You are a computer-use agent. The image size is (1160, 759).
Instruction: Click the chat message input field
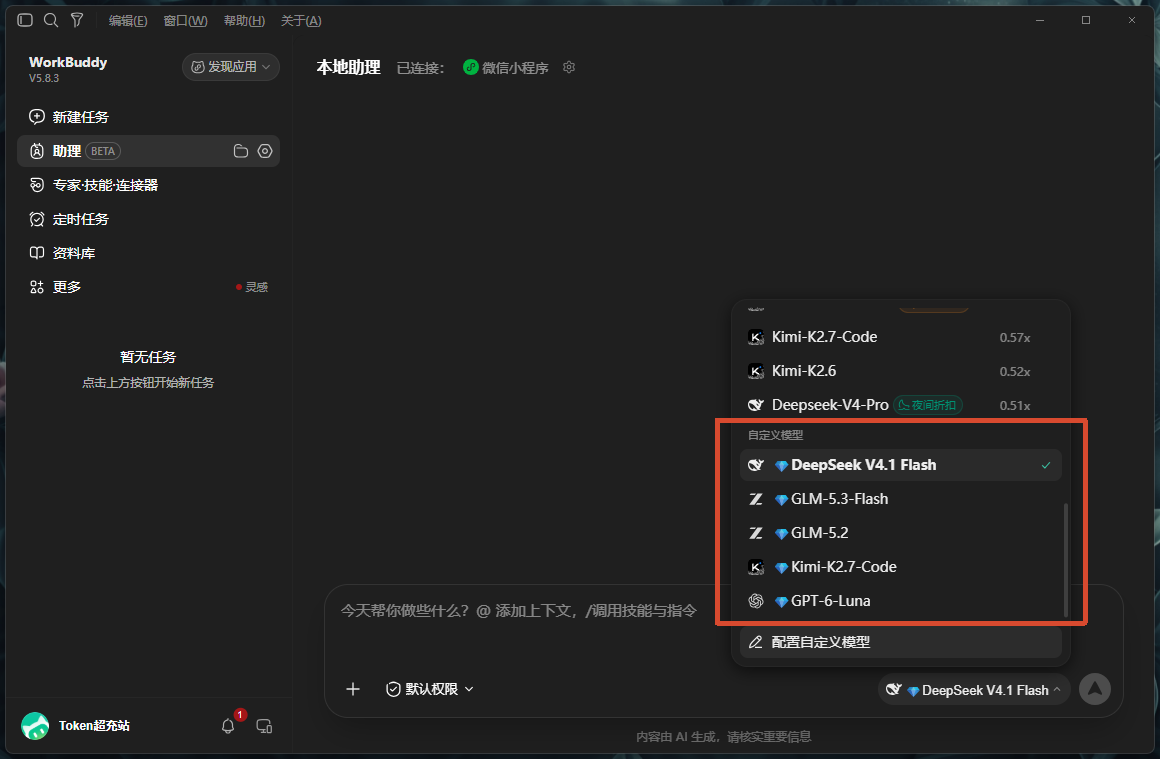(x=519, y=610)
